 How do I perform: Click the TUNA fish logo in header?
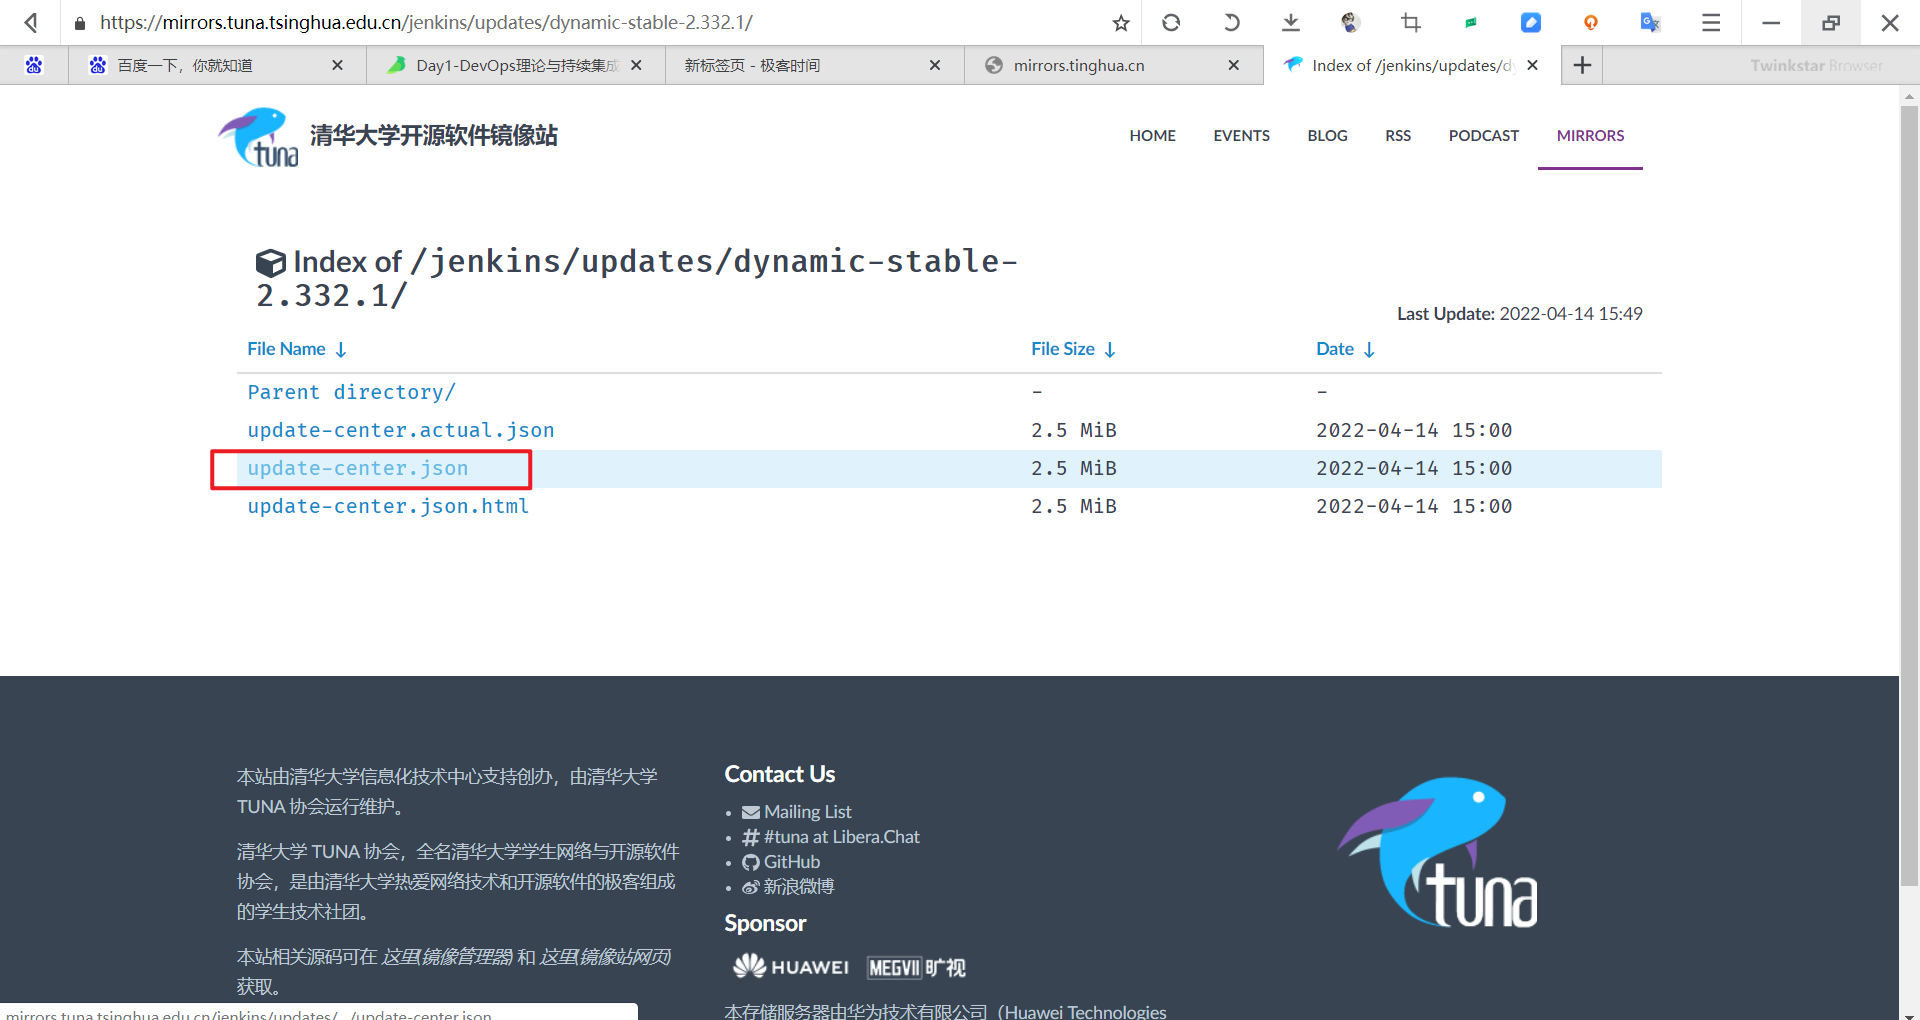259,137
